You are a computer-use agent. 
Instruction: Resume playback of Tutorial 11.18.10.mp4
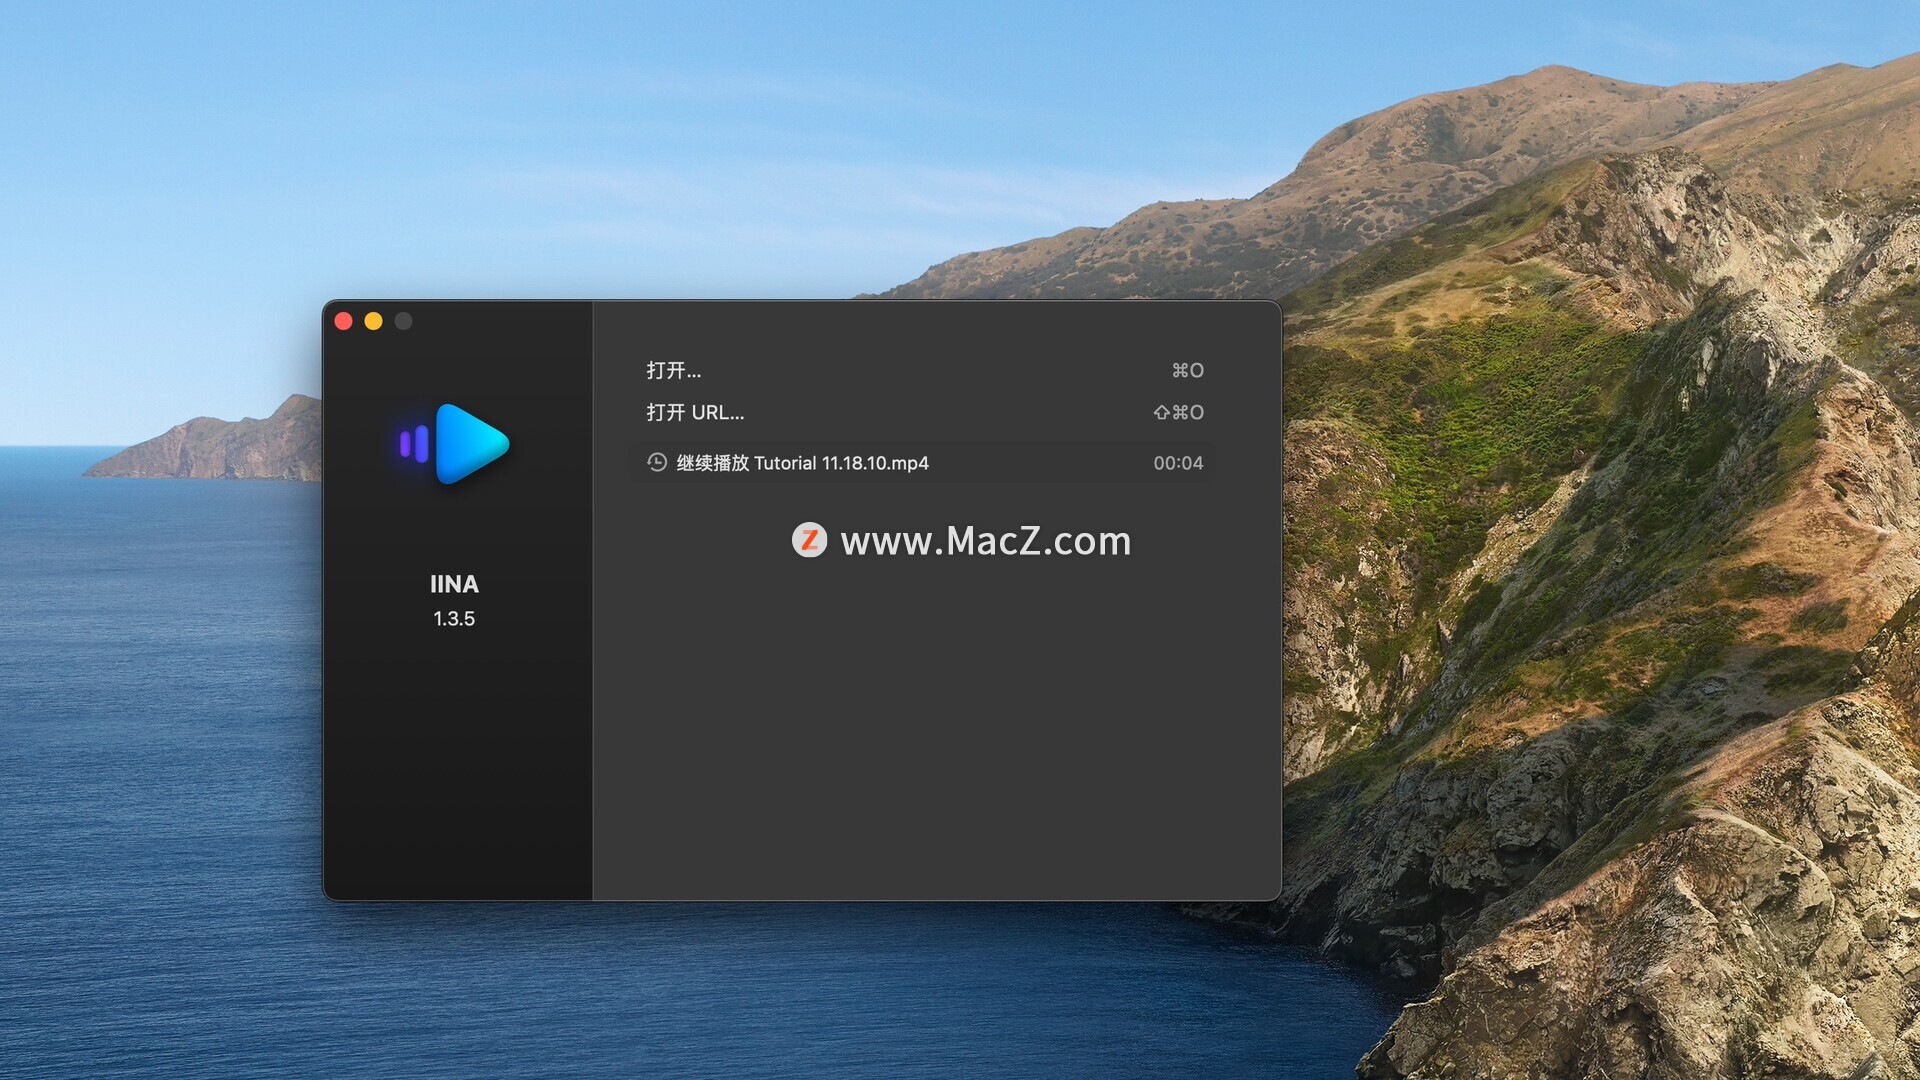point(924,463)
